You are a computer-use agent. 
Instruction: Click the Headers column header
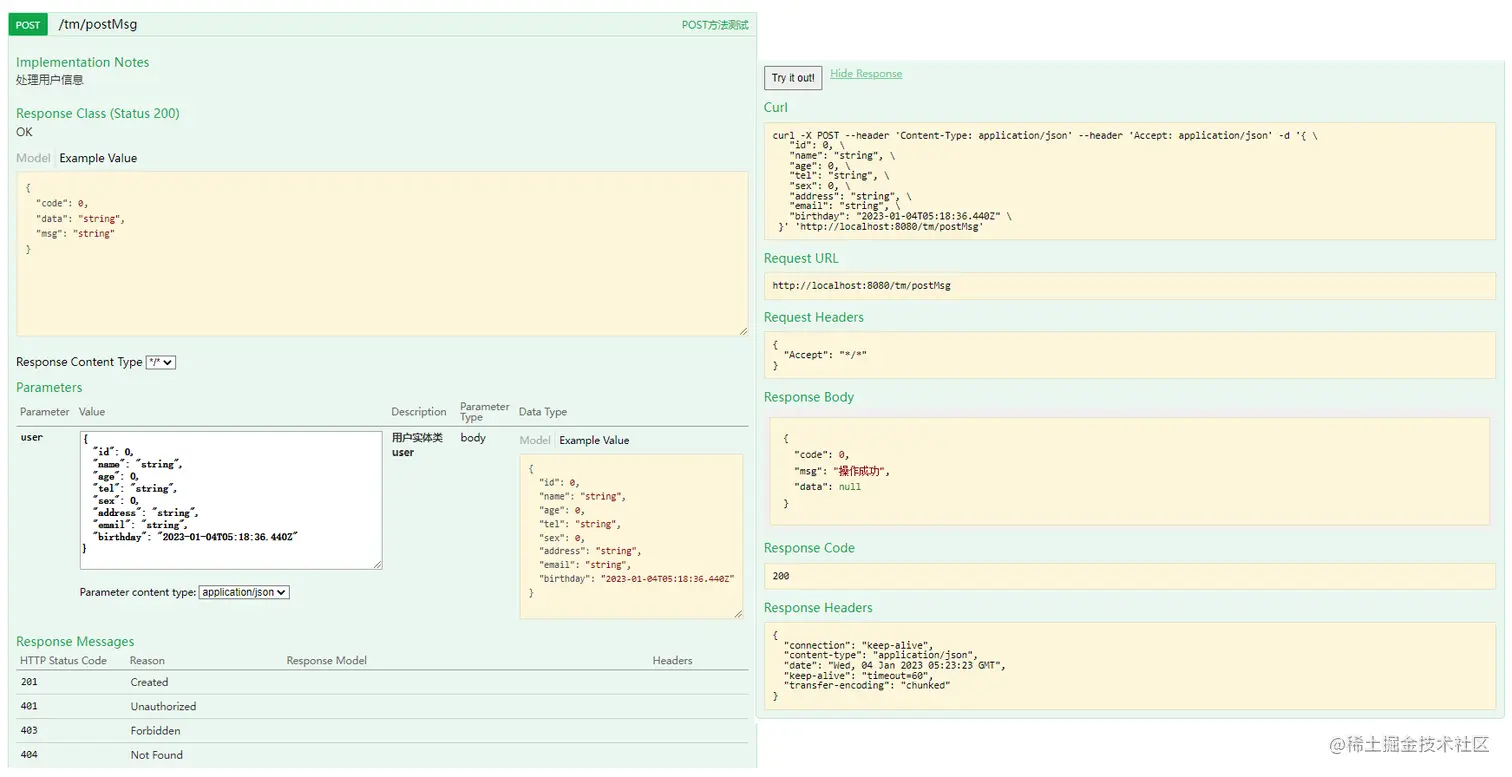[x=673, y=661]
